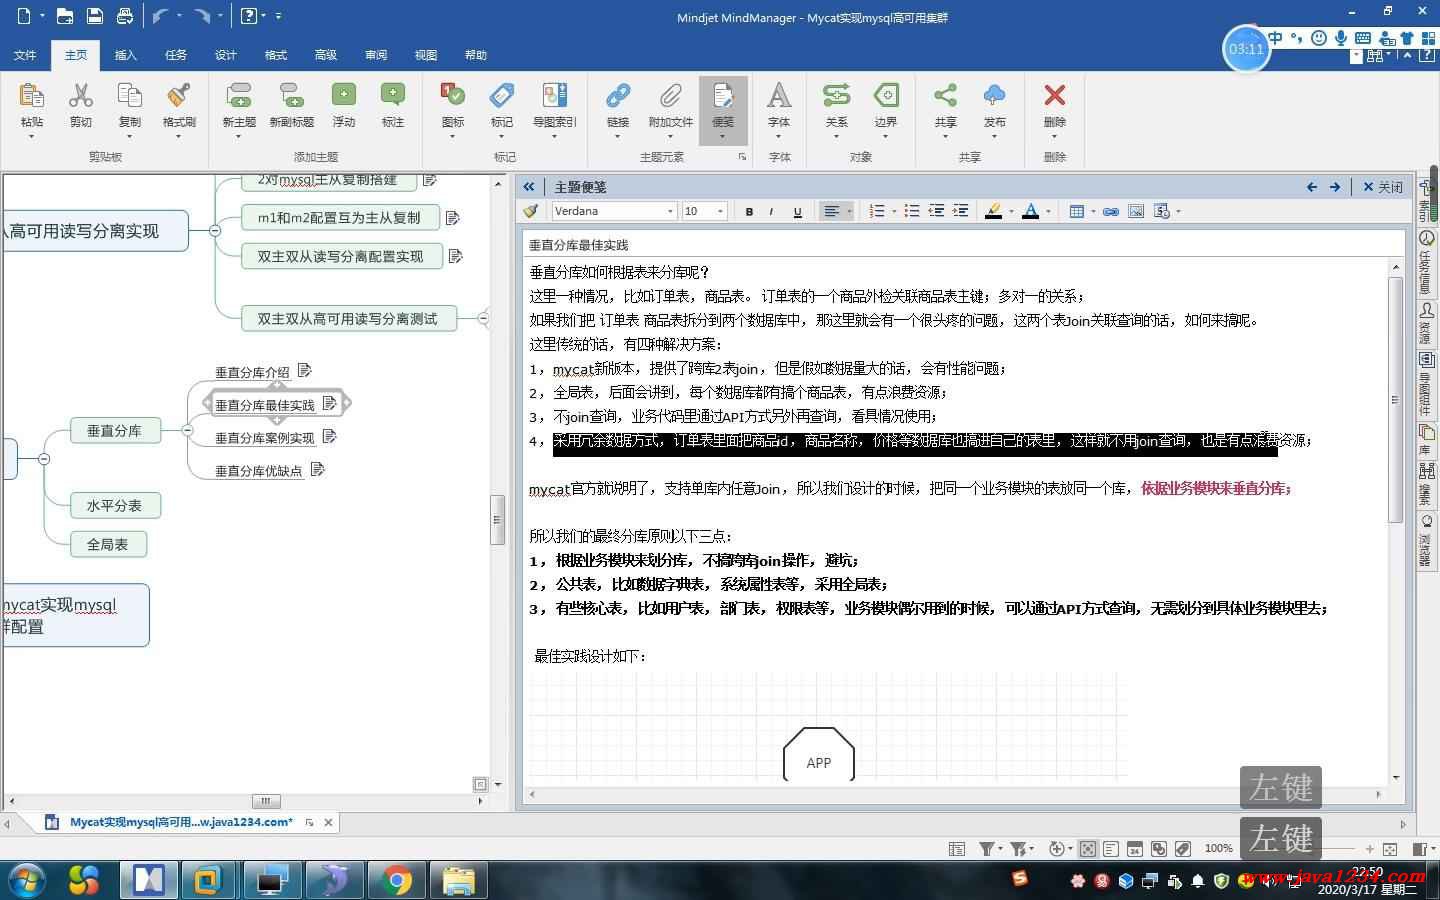Open Chrome from the Windows taskbar

coord(397,880)
